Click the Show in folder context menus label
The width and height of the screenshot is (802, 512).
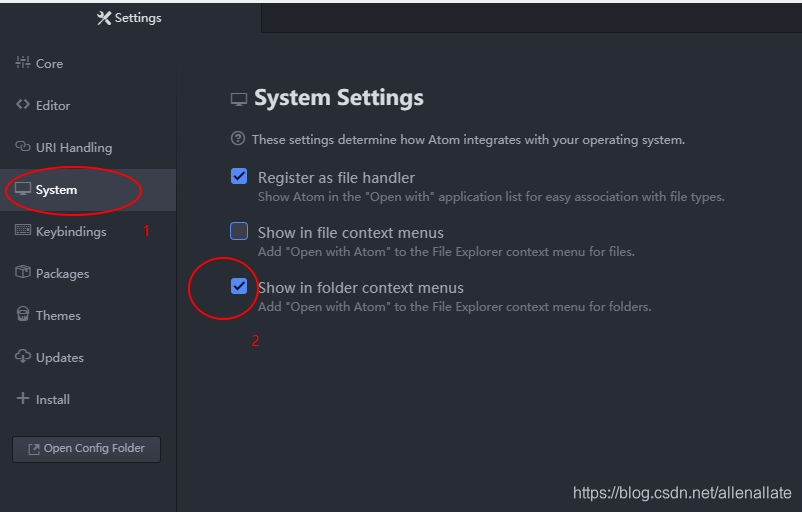[x=361, y=288]
